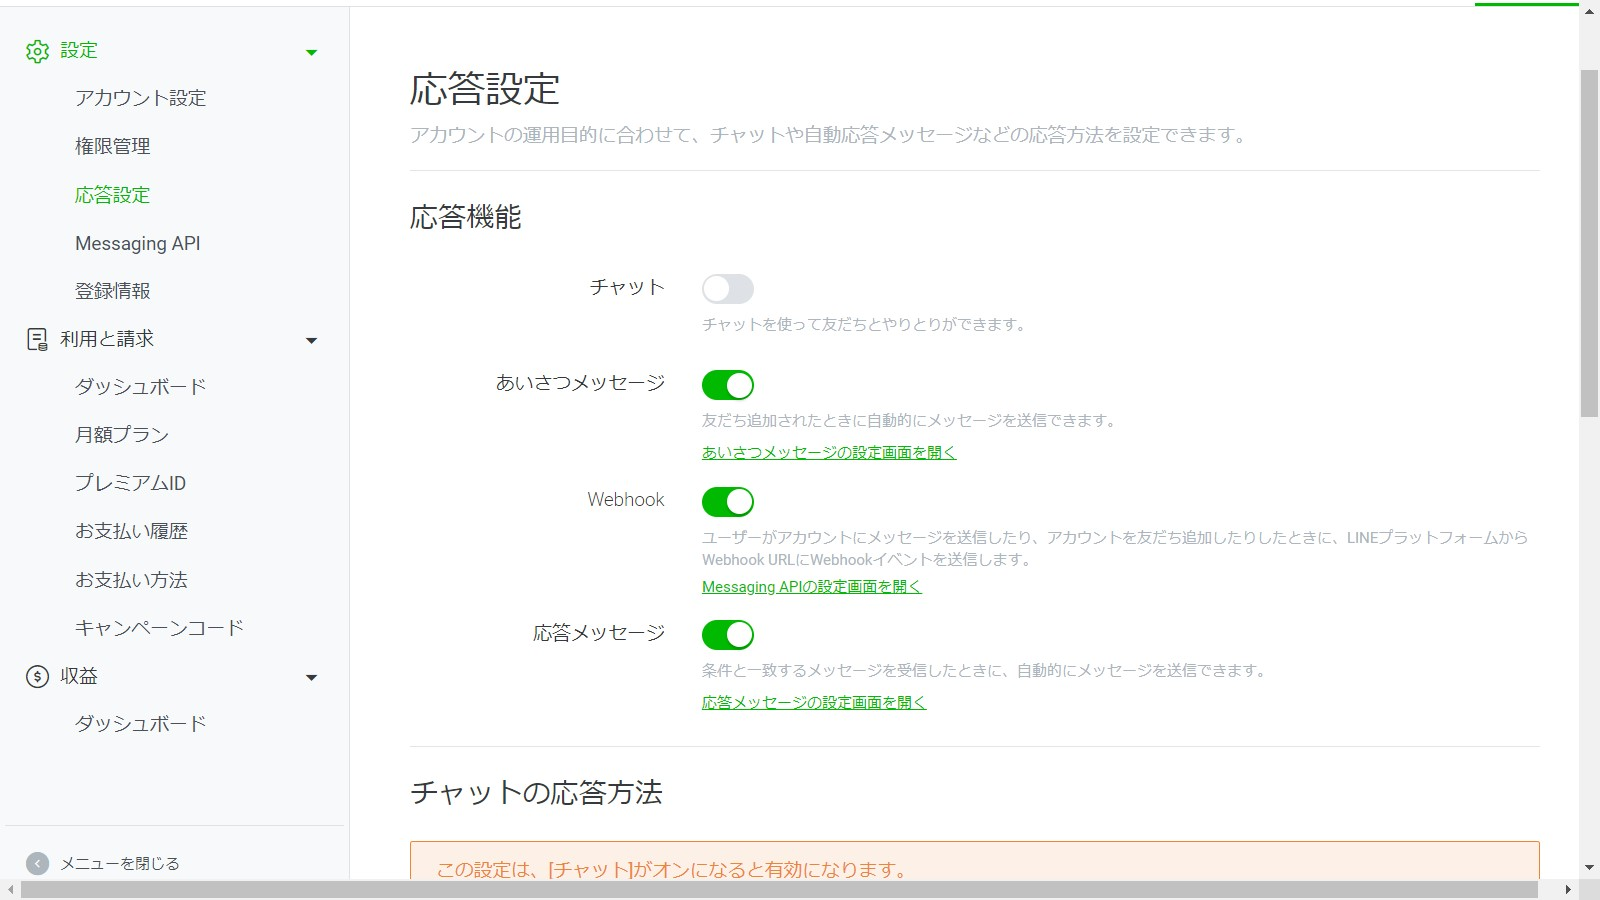Collapse the 設定 section arrow

click(x=311, y=52)
